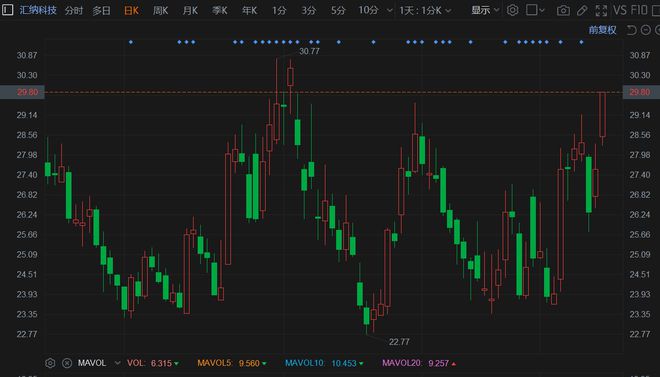Image resolution: width=660 pixels, height=377 pixels.
Task: Click the 汇纳科技 stock name
Action: click(x=38, y=10)
